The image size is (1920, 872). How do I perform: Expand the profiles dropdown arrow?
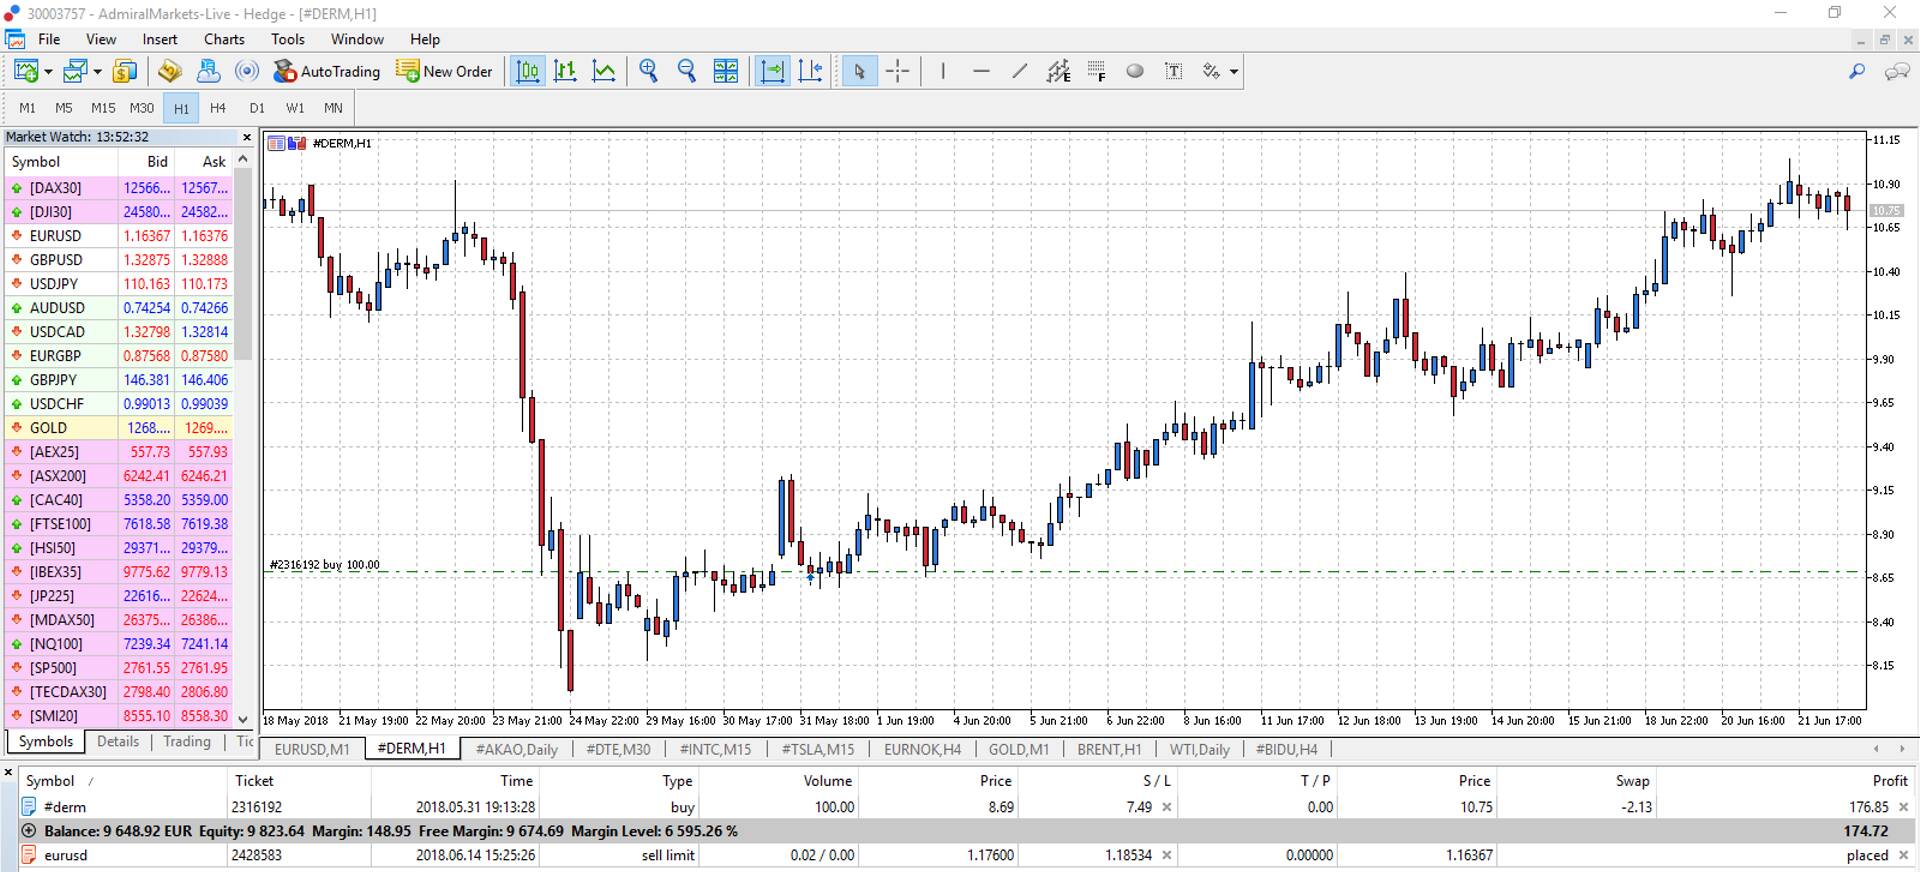(97, 72)
